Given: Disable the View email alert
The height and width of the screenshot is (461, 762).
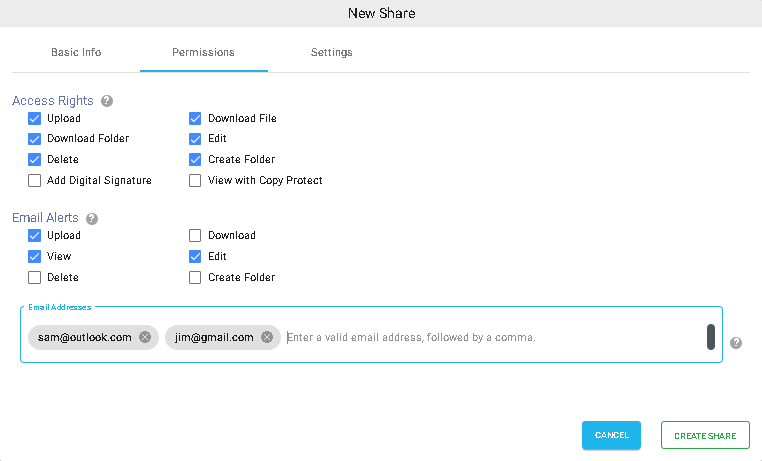Looking at the screenshot, I should [35, 256].
